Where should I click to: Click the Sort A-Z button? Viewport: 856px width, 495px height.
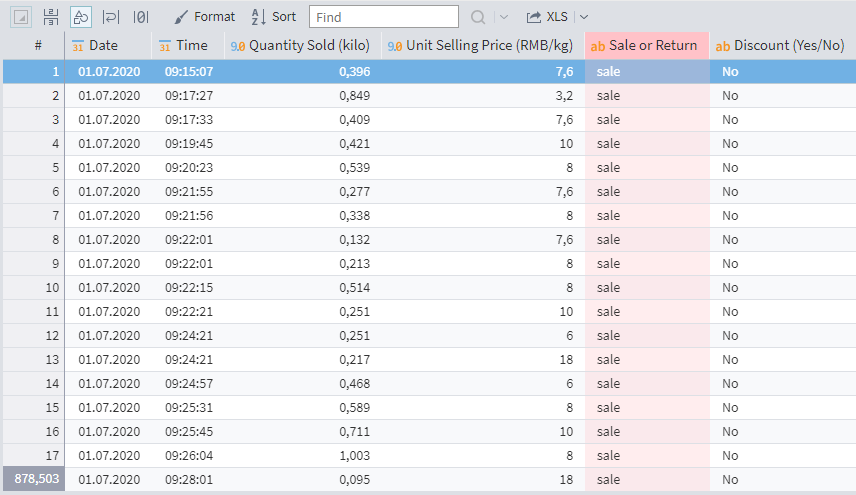pyautogui.click(x=273, y=17)
